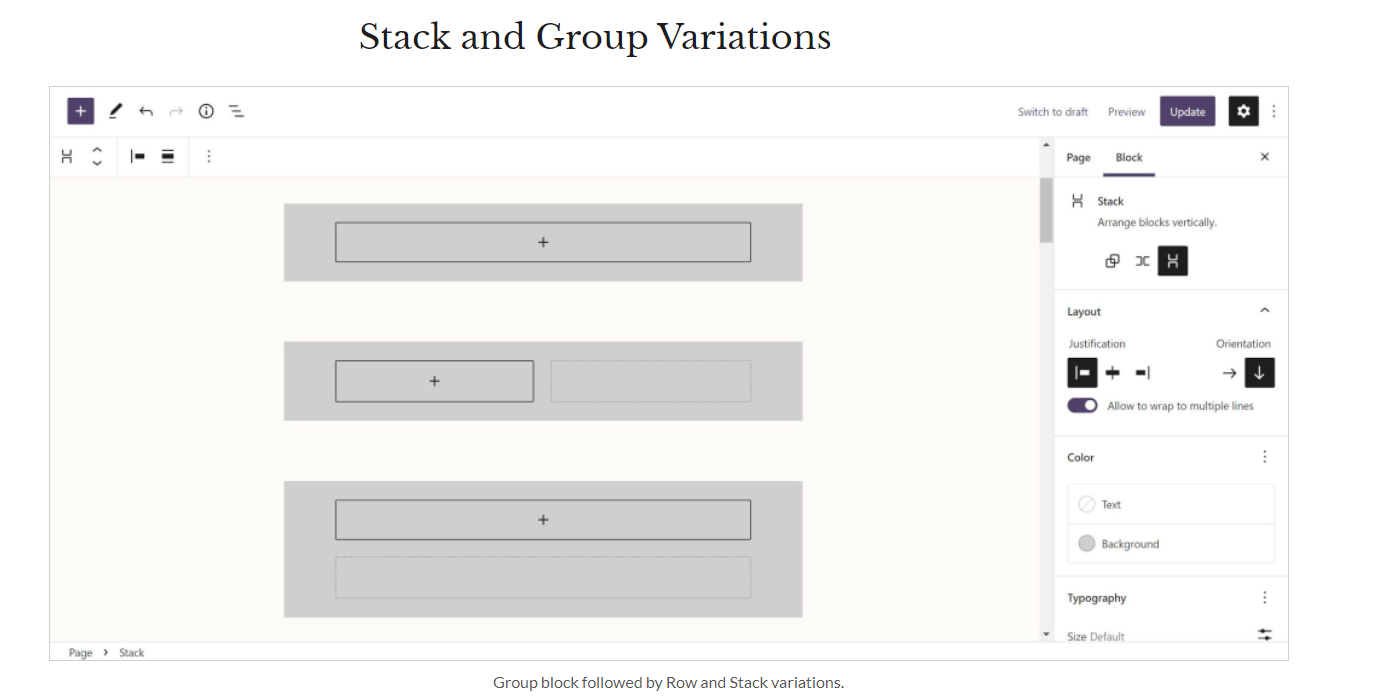Set orientation to horizontal arrow
This screenshot has height=700, width=1387.
(x=1229, y=373)
